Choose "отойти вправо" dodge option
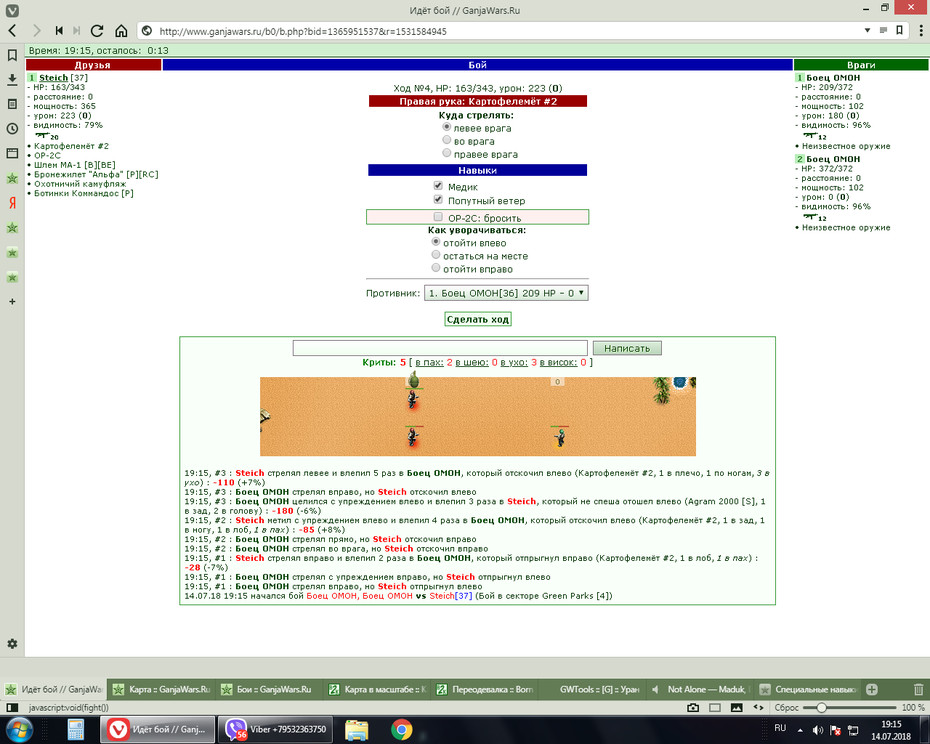Image resolution: width=930 pixels, height=744 pixels. coord(436,268)
